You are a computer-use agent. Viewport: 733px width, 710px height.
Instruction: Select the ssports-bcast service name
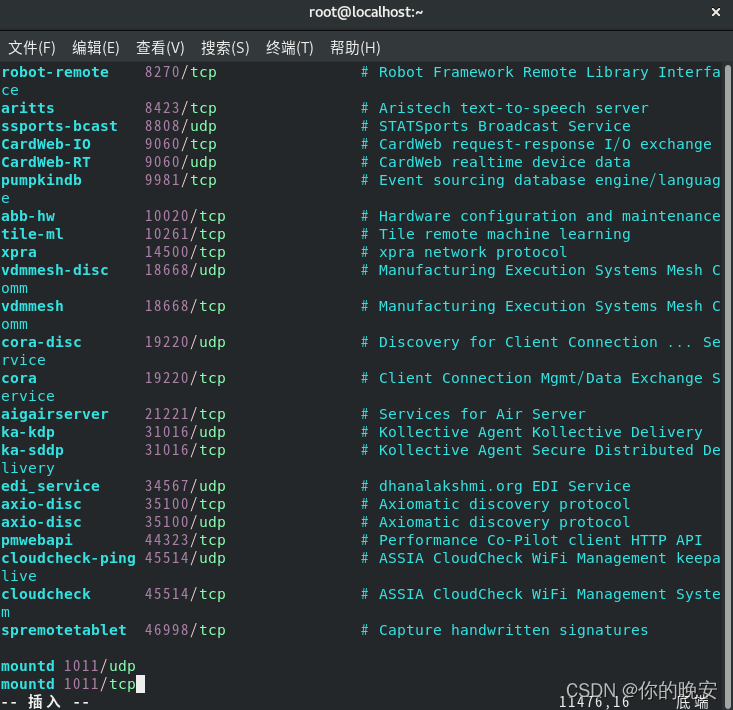point(59,126)
